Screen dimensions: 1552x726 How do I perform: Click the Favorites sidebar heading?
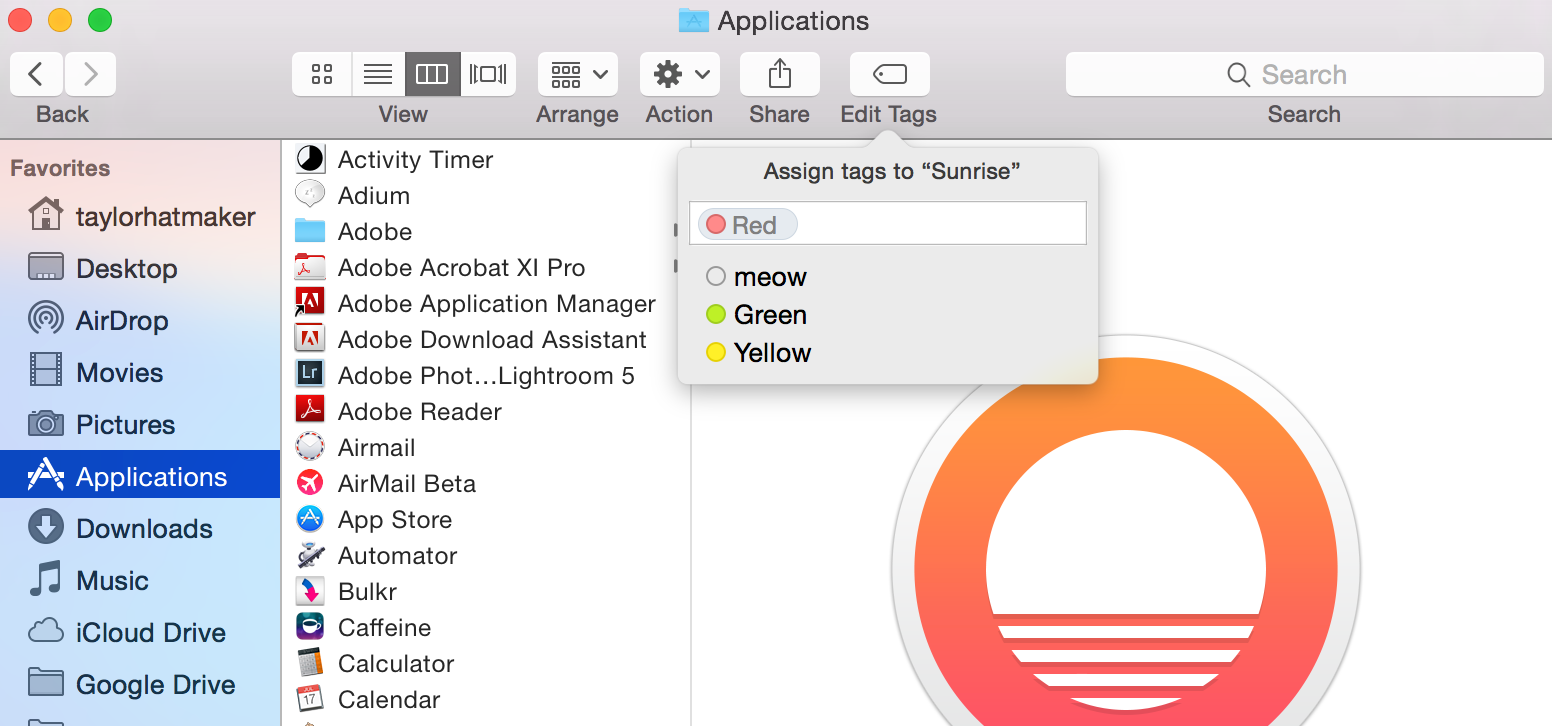point(60,168)
